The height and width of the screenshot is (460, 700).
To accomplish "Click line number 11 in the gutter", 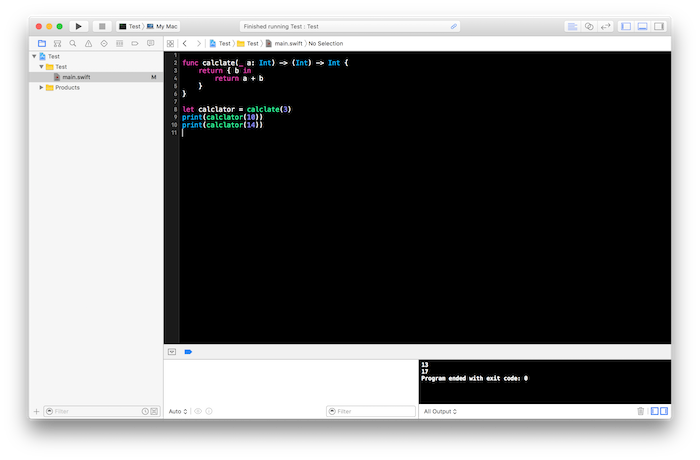I will tap(174, 133).
